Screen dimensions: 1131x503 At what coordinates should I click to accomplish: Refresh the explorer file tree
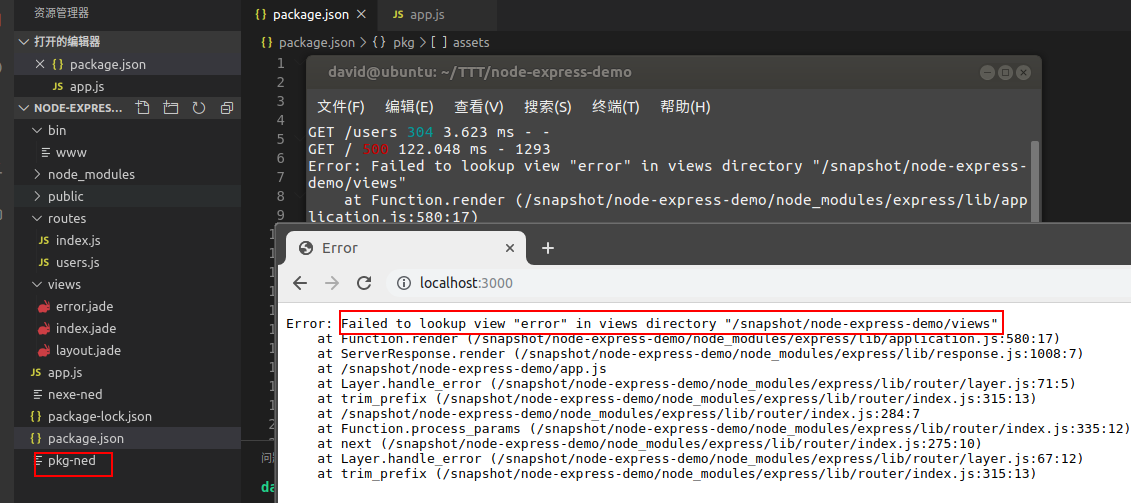tap(198, 108)
